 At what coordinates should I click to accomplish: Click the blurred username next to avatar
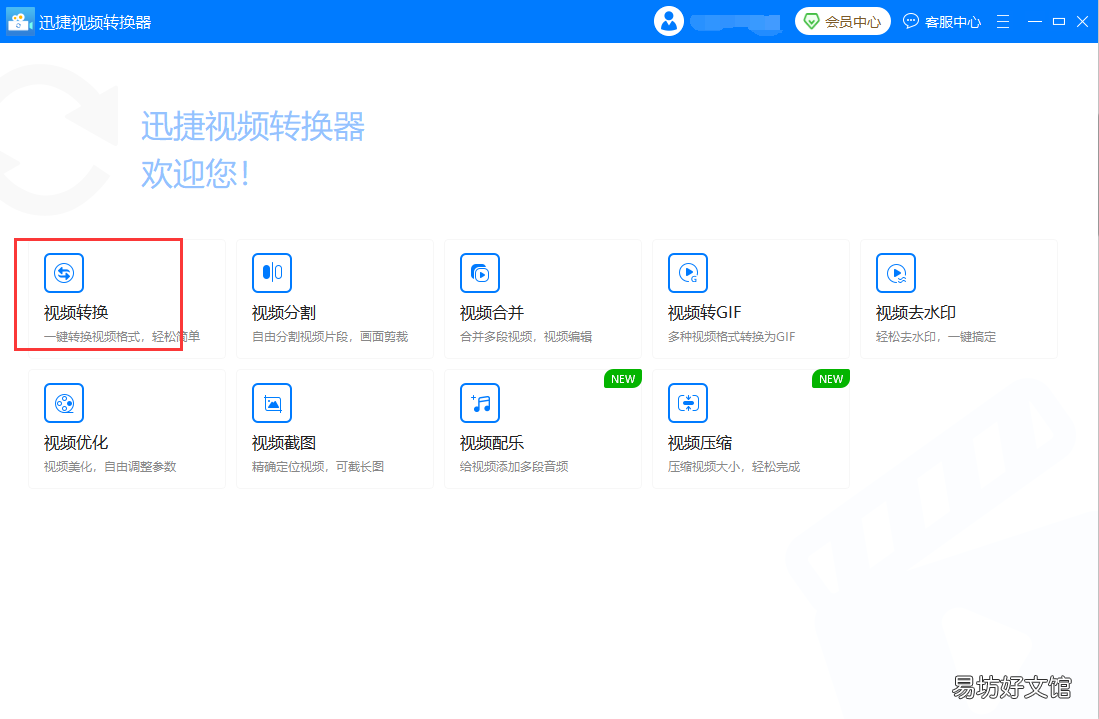pos(736,22)
